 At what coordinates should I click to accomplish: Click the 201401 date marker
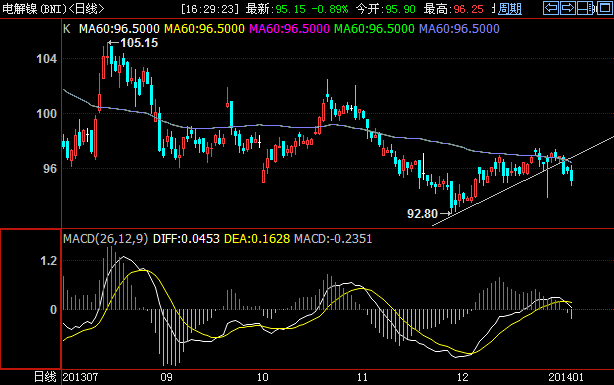(x=566, y=377)
